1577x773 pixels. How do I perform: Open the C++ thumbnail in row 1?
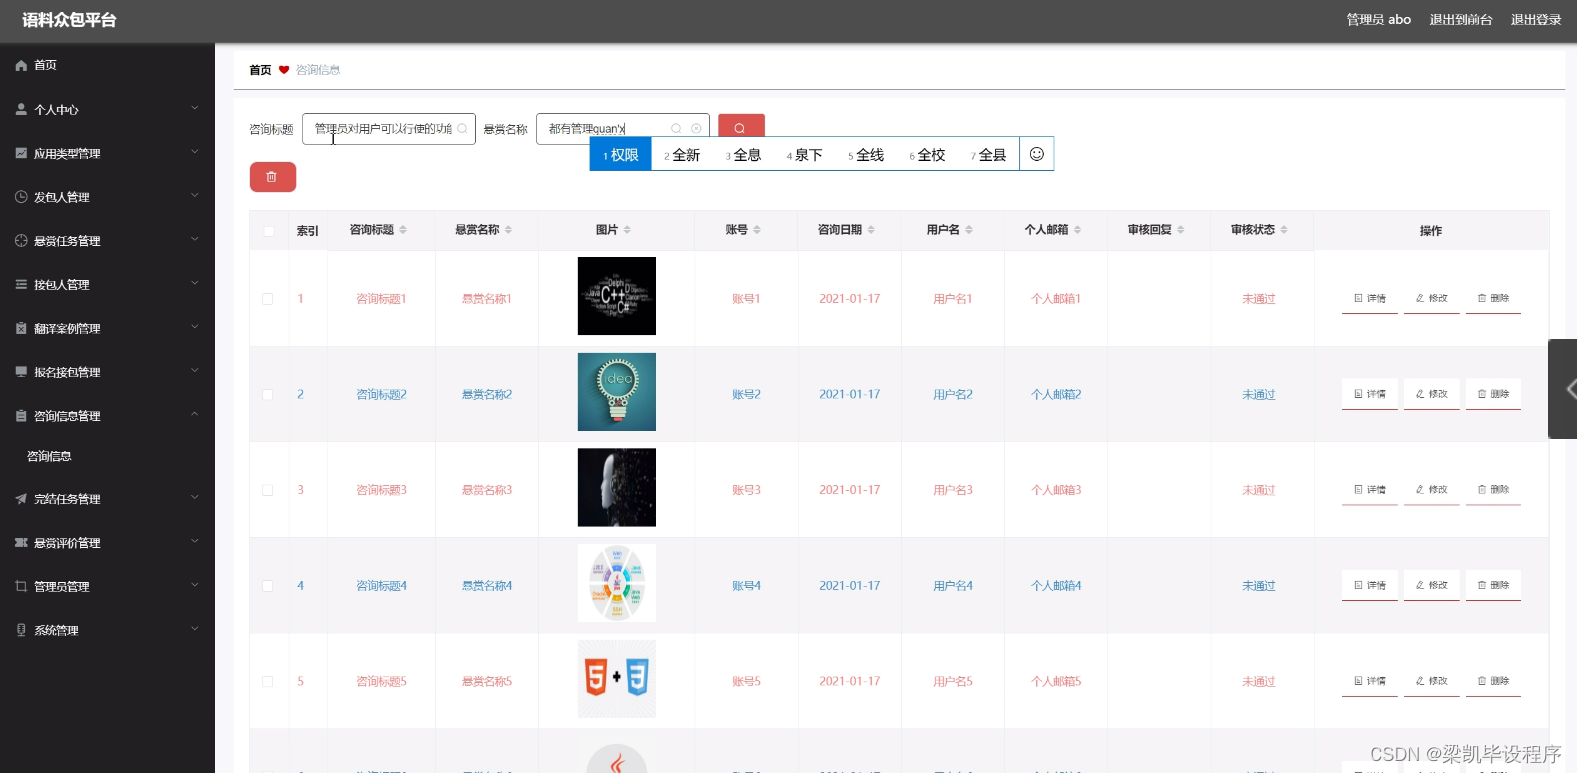point(617,296)
